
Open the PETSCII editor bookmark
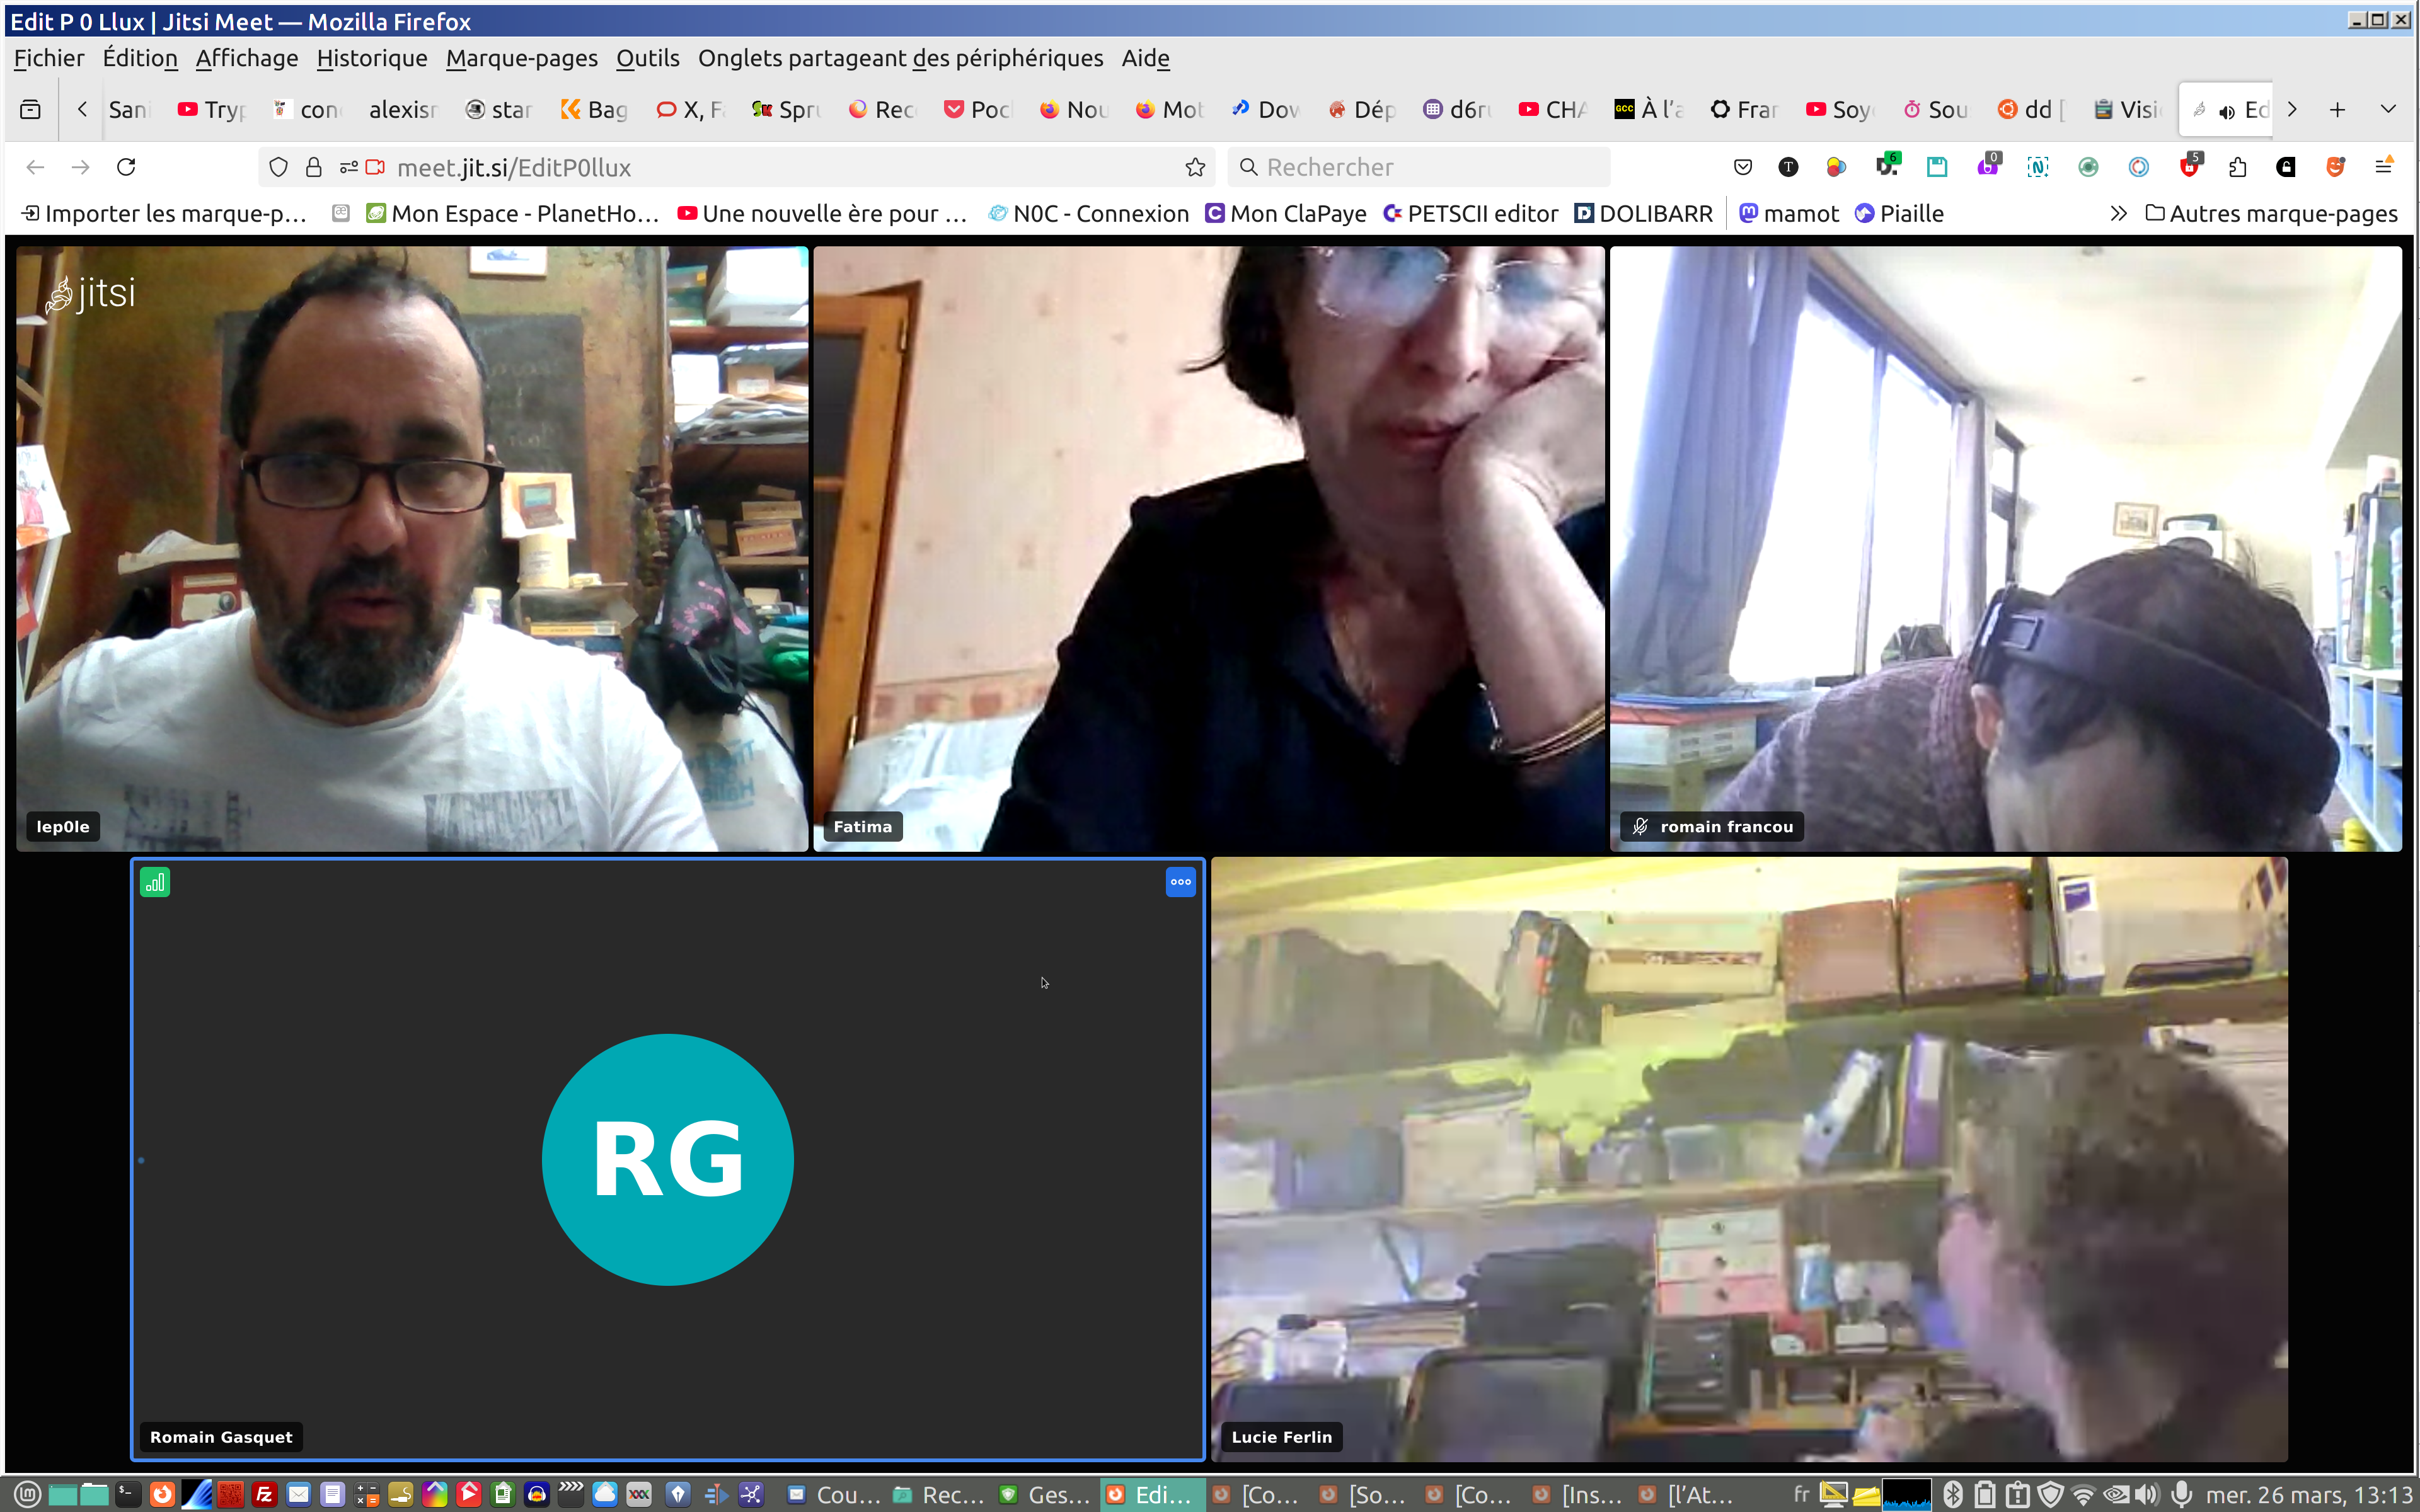[x=1470, y=213]
